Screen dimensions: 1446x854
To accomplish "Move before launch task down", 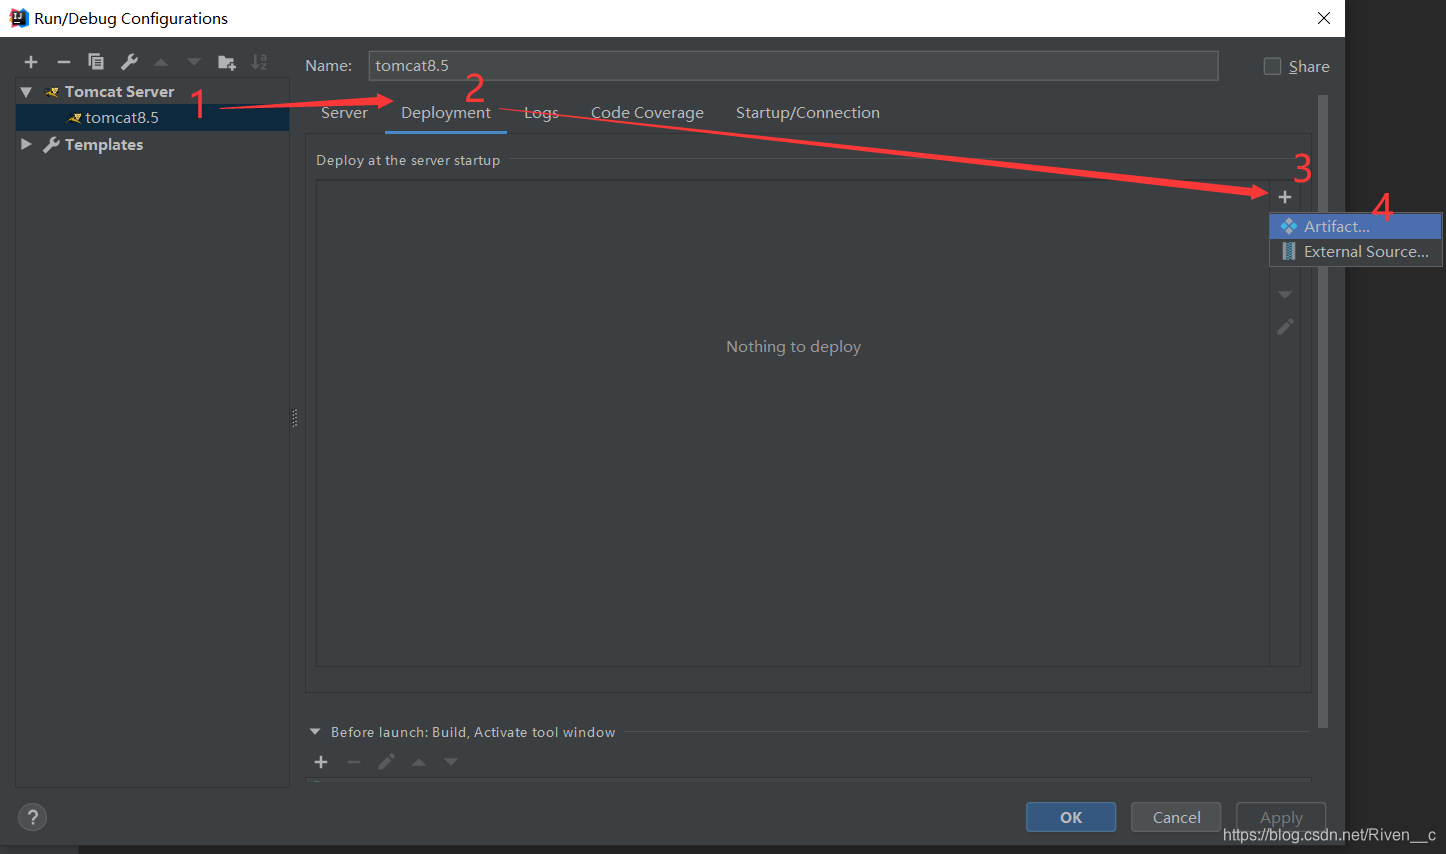I will click(451, 762).
